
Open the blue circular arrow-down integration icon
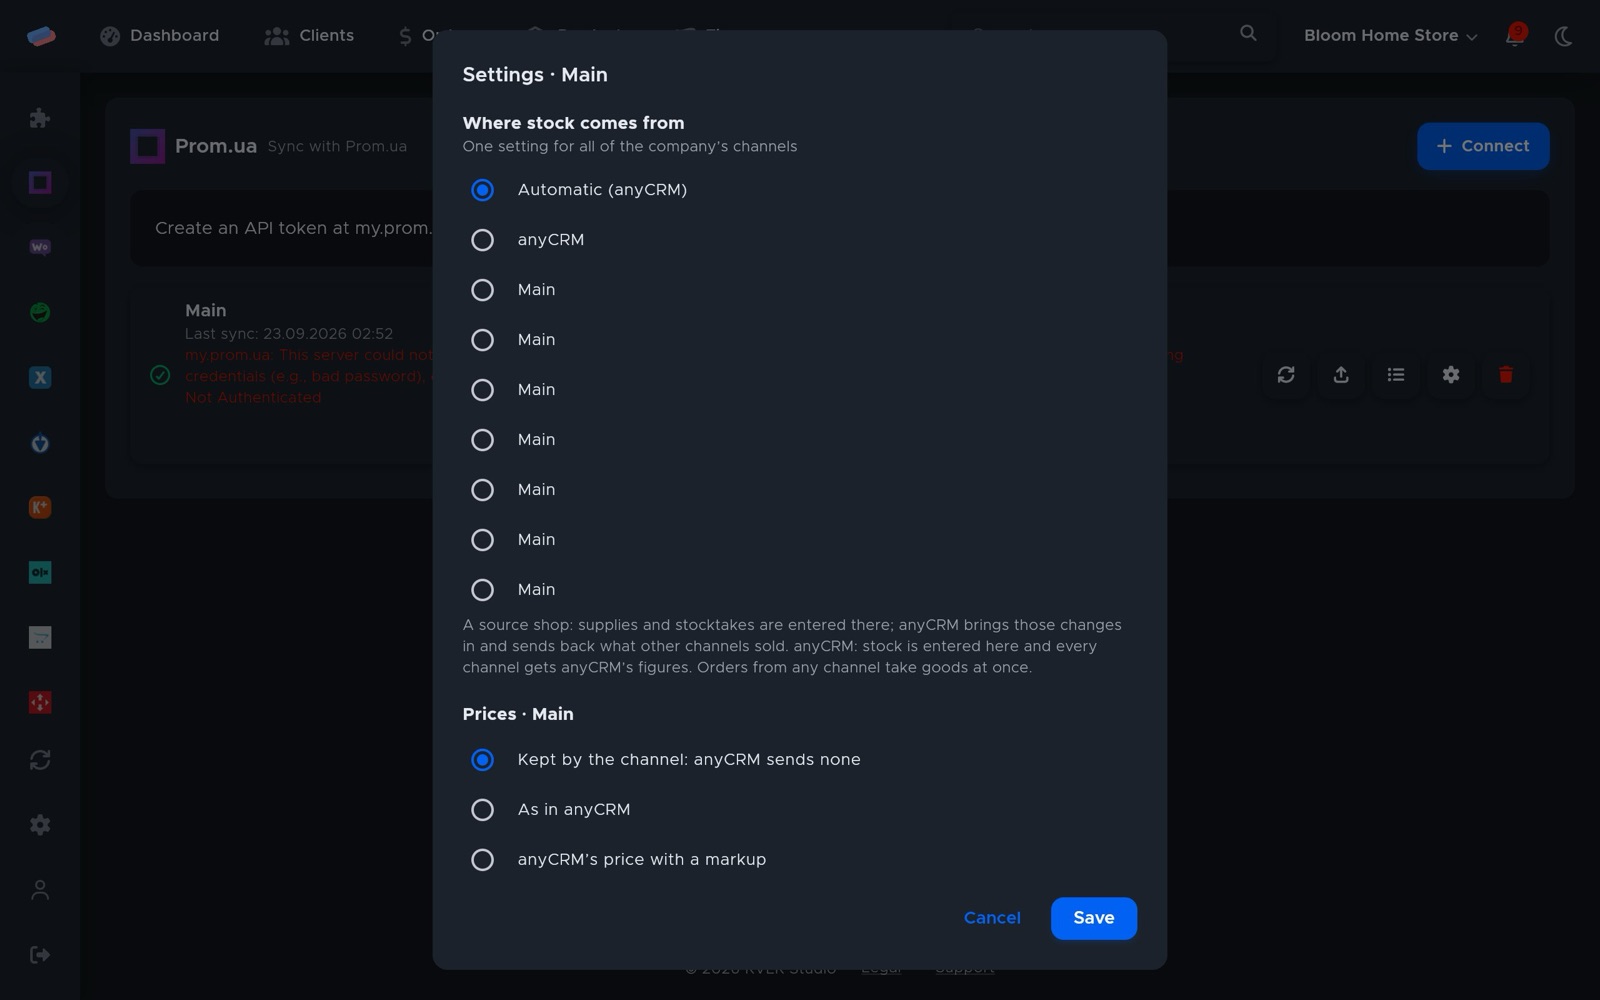[40, 443]
